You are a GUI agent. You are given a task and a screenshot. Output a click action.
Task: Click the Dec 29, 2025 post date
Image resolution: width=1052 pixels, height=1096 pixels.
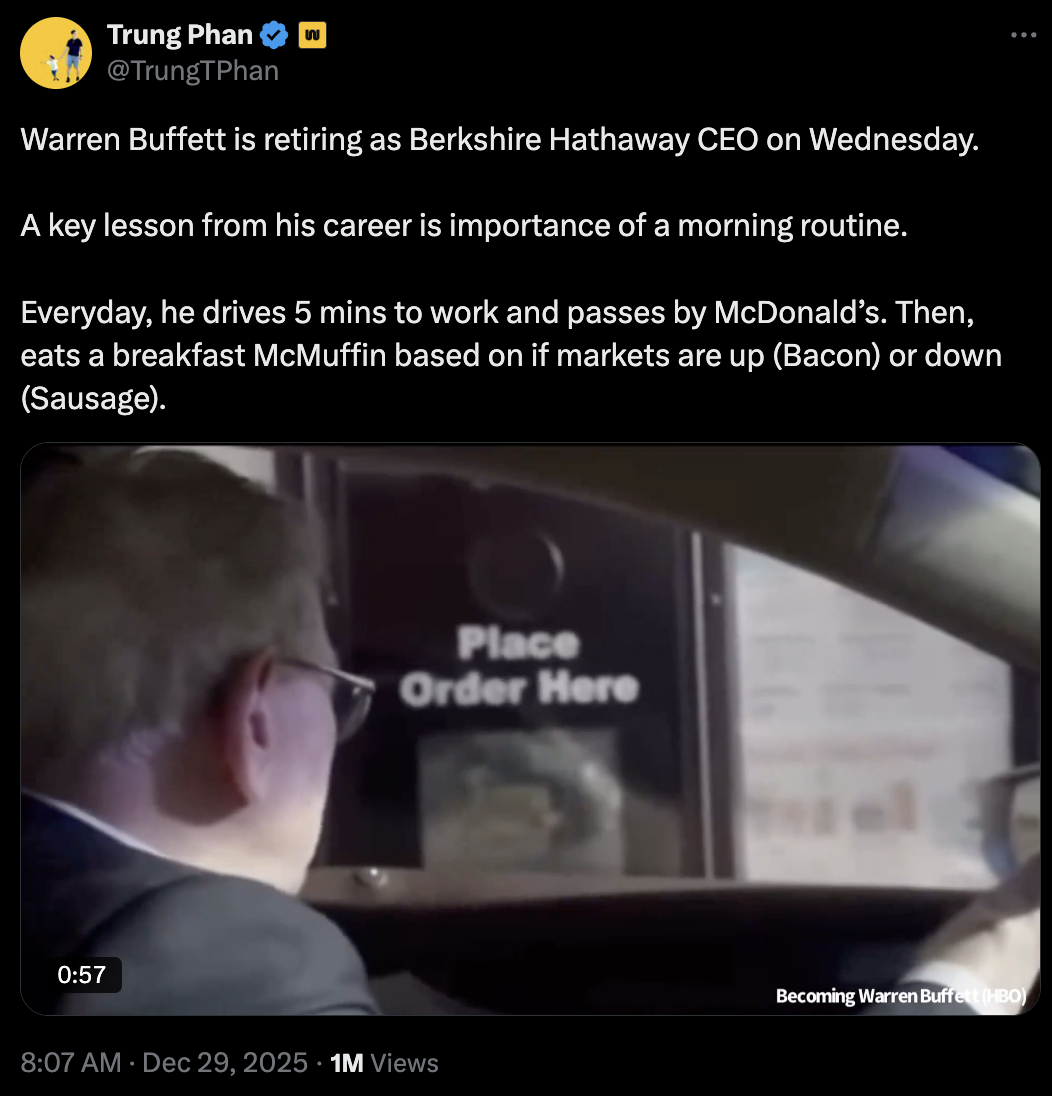click(225, 1062)
